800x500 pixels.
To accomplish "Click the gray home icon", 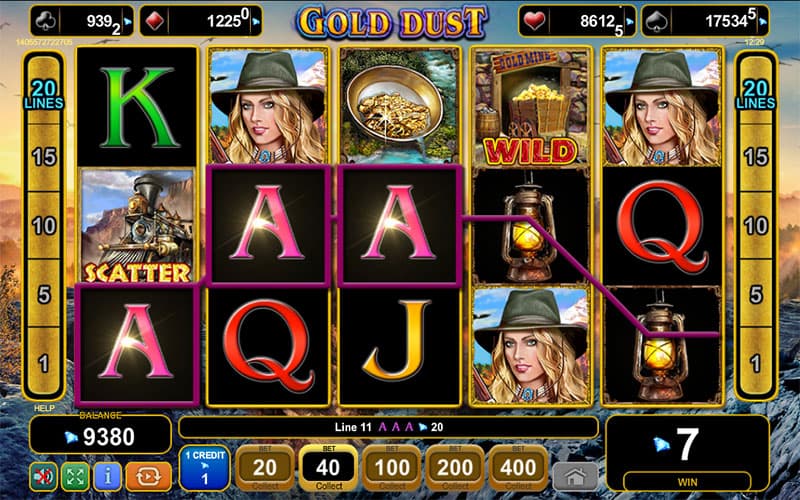I will (576, 477).
